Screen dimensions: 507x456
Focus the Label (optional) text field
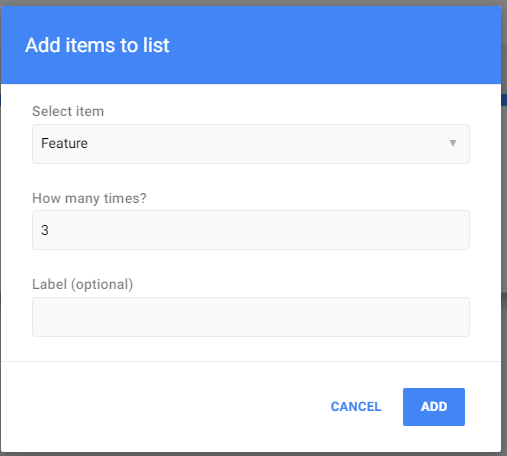tap(251, 317)
